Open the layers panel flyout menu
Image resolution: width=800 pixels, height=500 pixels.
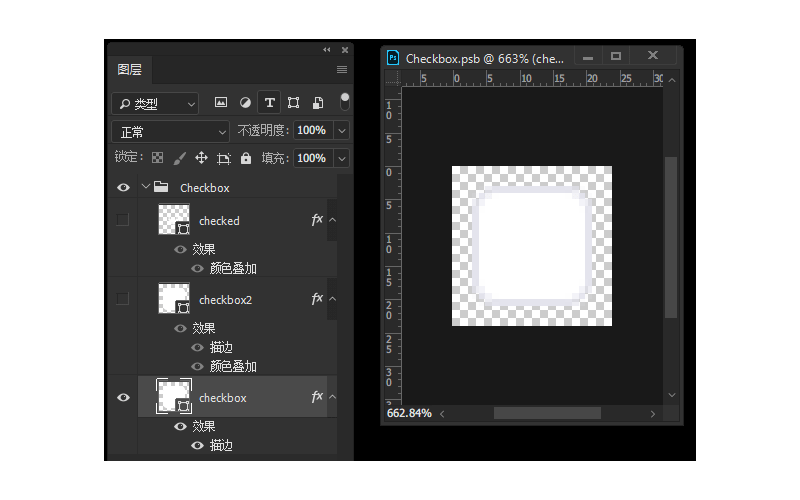342,70
